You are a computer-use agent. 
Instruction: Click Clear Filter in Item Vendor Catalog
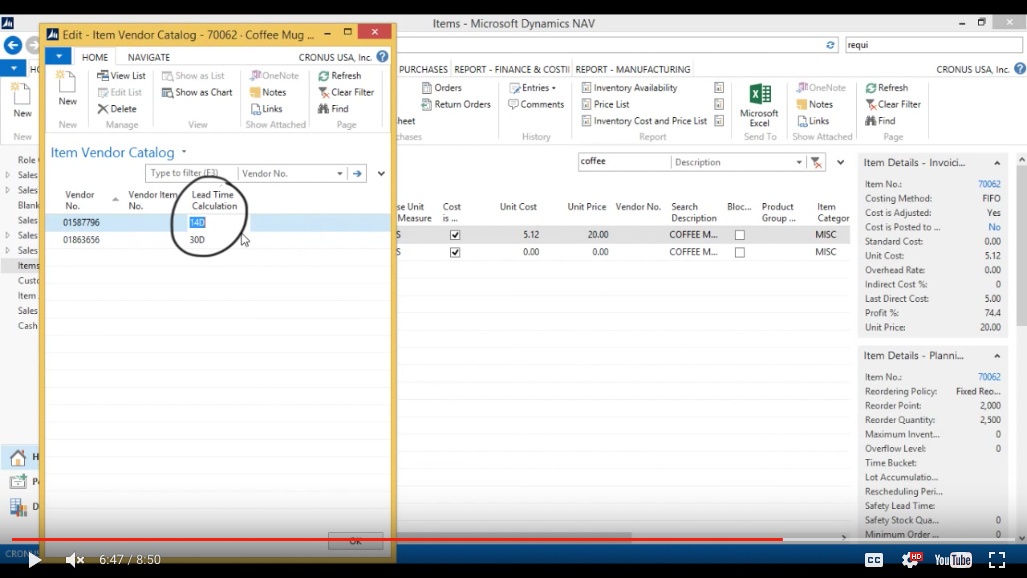(346, 92)
